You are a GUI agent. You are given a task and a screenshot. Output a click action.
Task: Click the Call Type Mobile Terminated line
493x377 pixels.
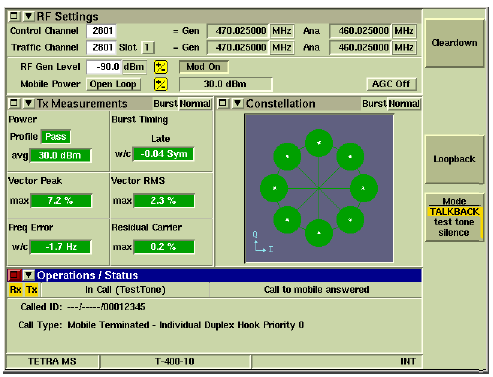161,325
